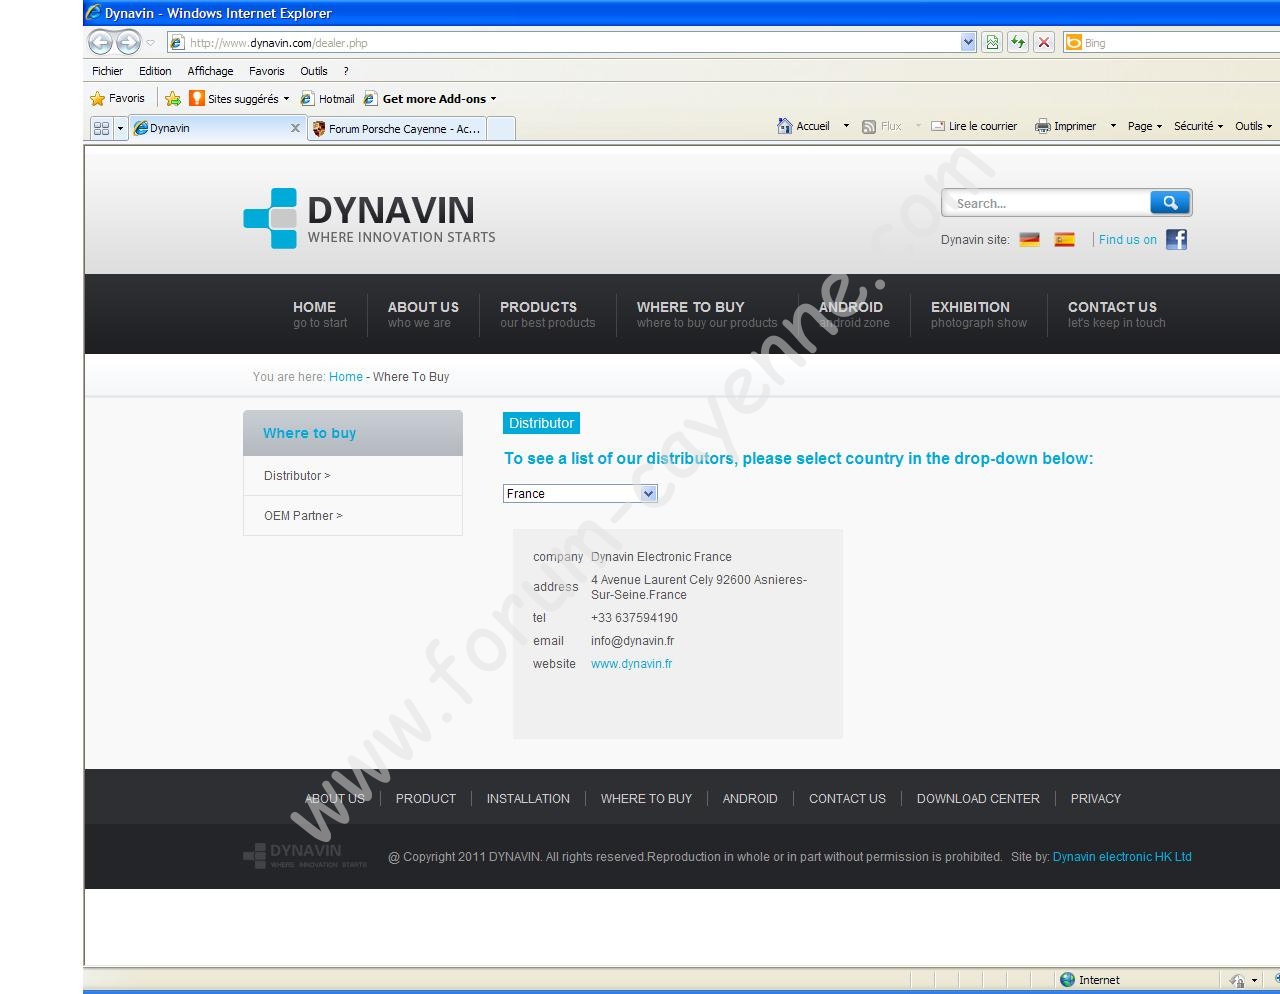Go to HOME nav item

(x=320, y=314)
